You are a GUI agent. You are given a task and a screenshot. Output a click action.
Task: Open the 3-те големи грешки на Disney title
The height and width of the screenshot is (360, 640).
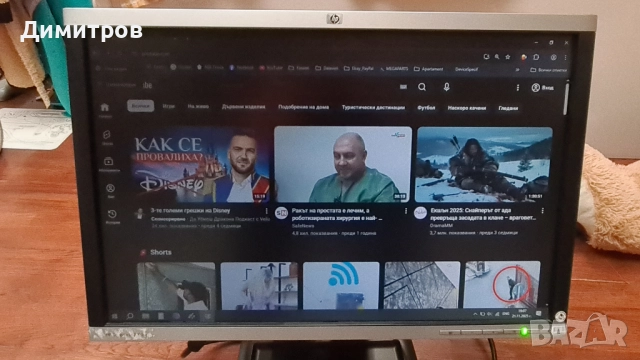pyautogui.click(x=190, y=211)
